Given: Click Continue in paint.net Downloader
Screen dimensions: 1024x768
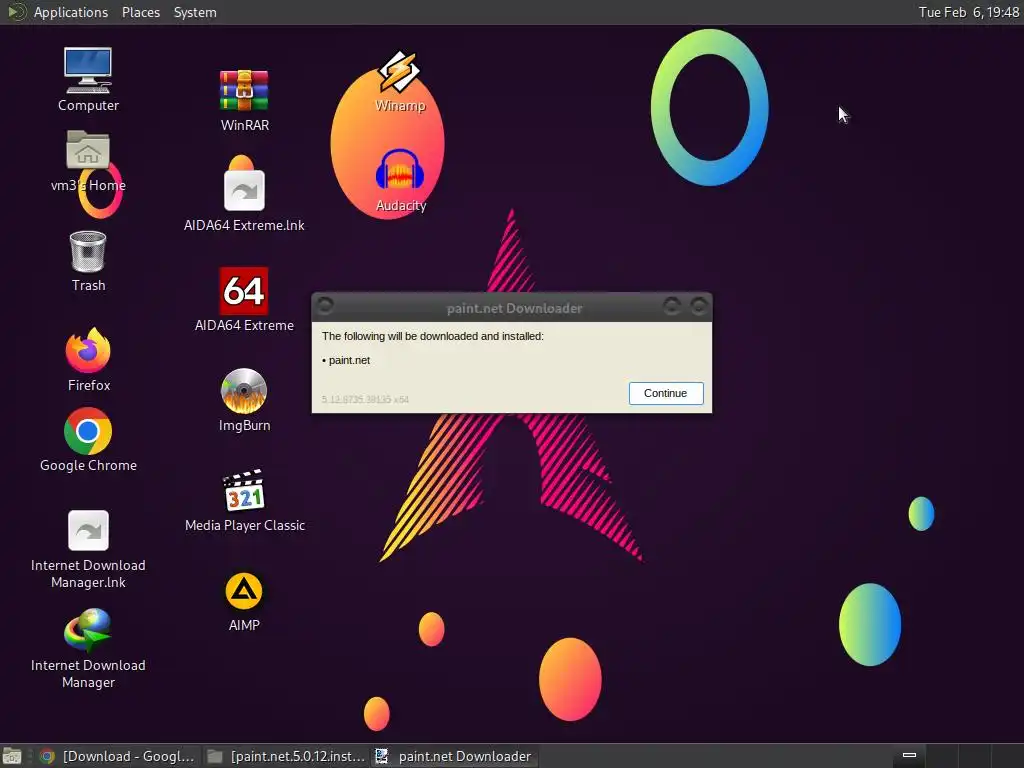Looking at the screenshot, I should pyautogui.click(x=665, y=393).
